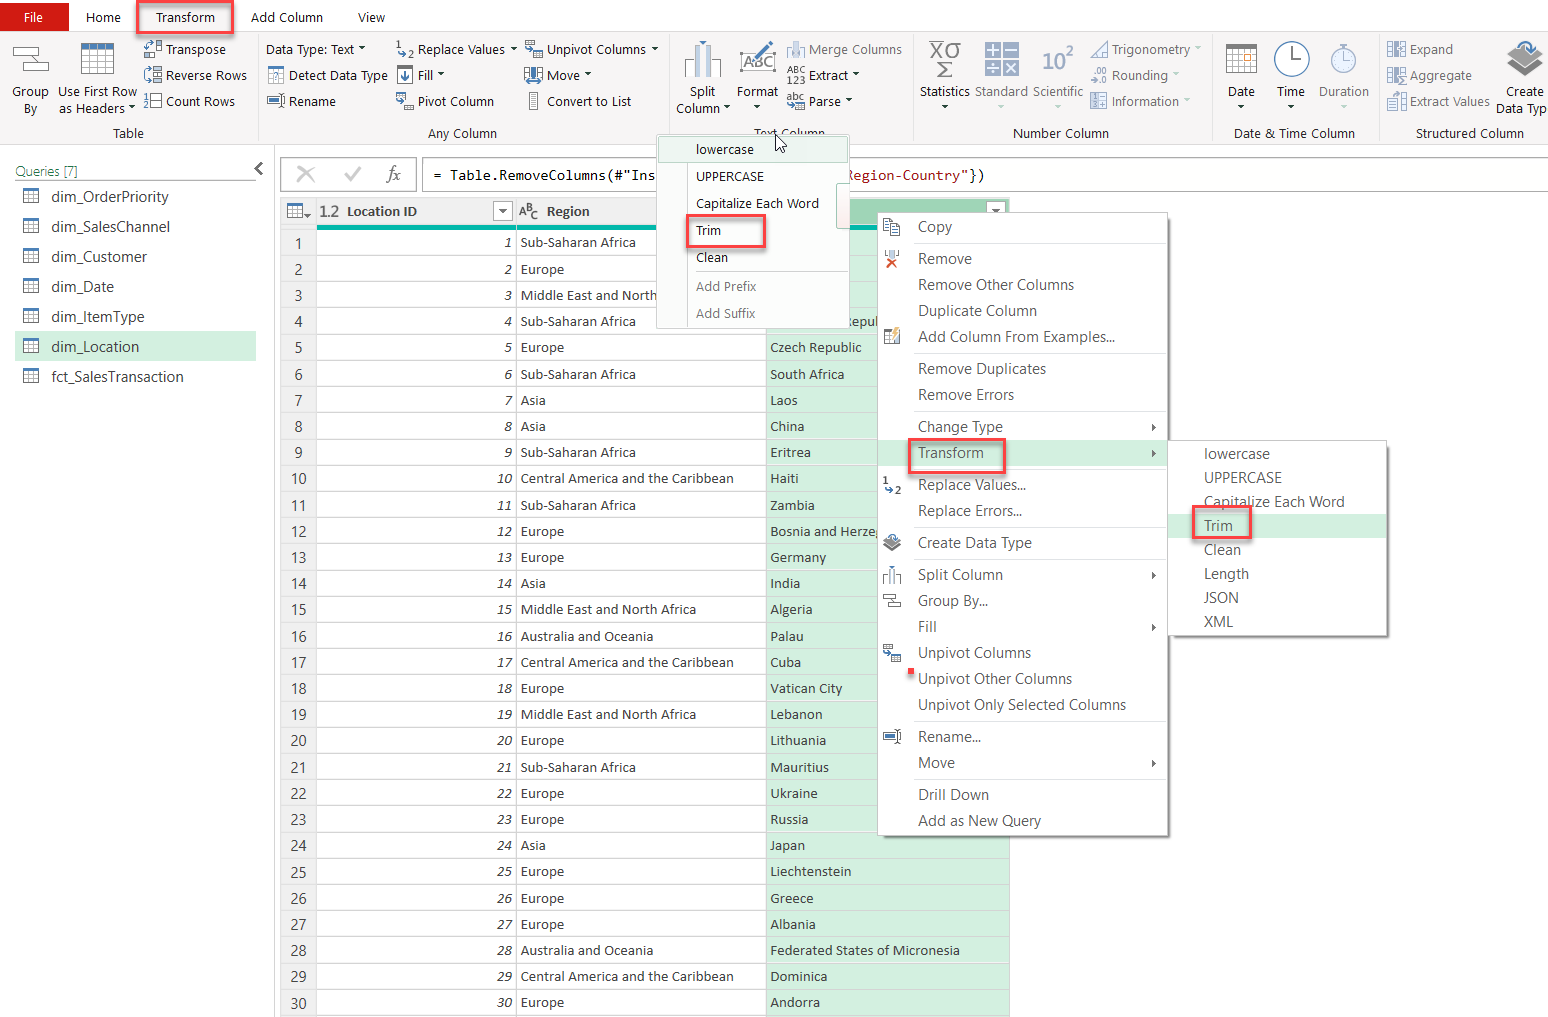Click the Split Column ribbon icon

703,60
